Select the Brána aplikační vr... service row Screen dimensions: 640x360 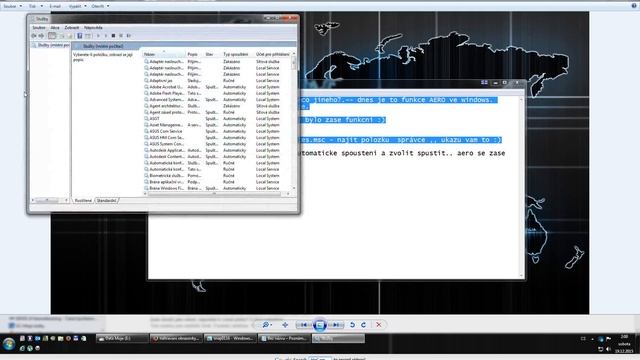(217, 182)
